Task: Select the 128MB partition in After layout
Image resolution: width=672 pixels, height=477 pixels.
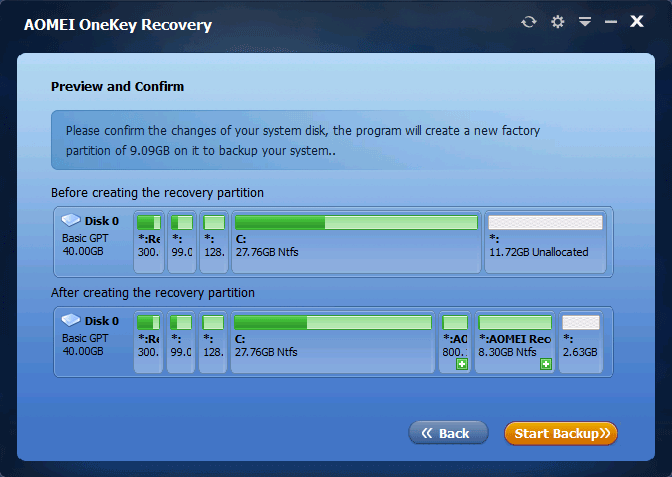Action: pos(213,342)
